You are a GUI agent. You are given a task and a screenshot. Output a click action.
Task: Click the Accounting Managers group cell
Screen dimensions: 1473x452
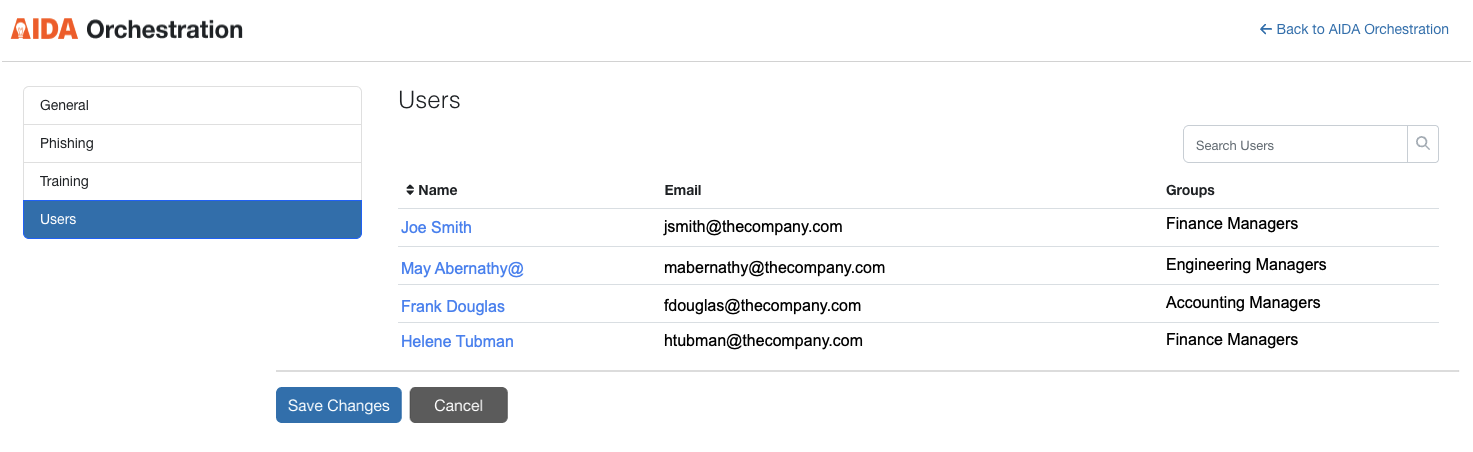tap(1243, 302)
